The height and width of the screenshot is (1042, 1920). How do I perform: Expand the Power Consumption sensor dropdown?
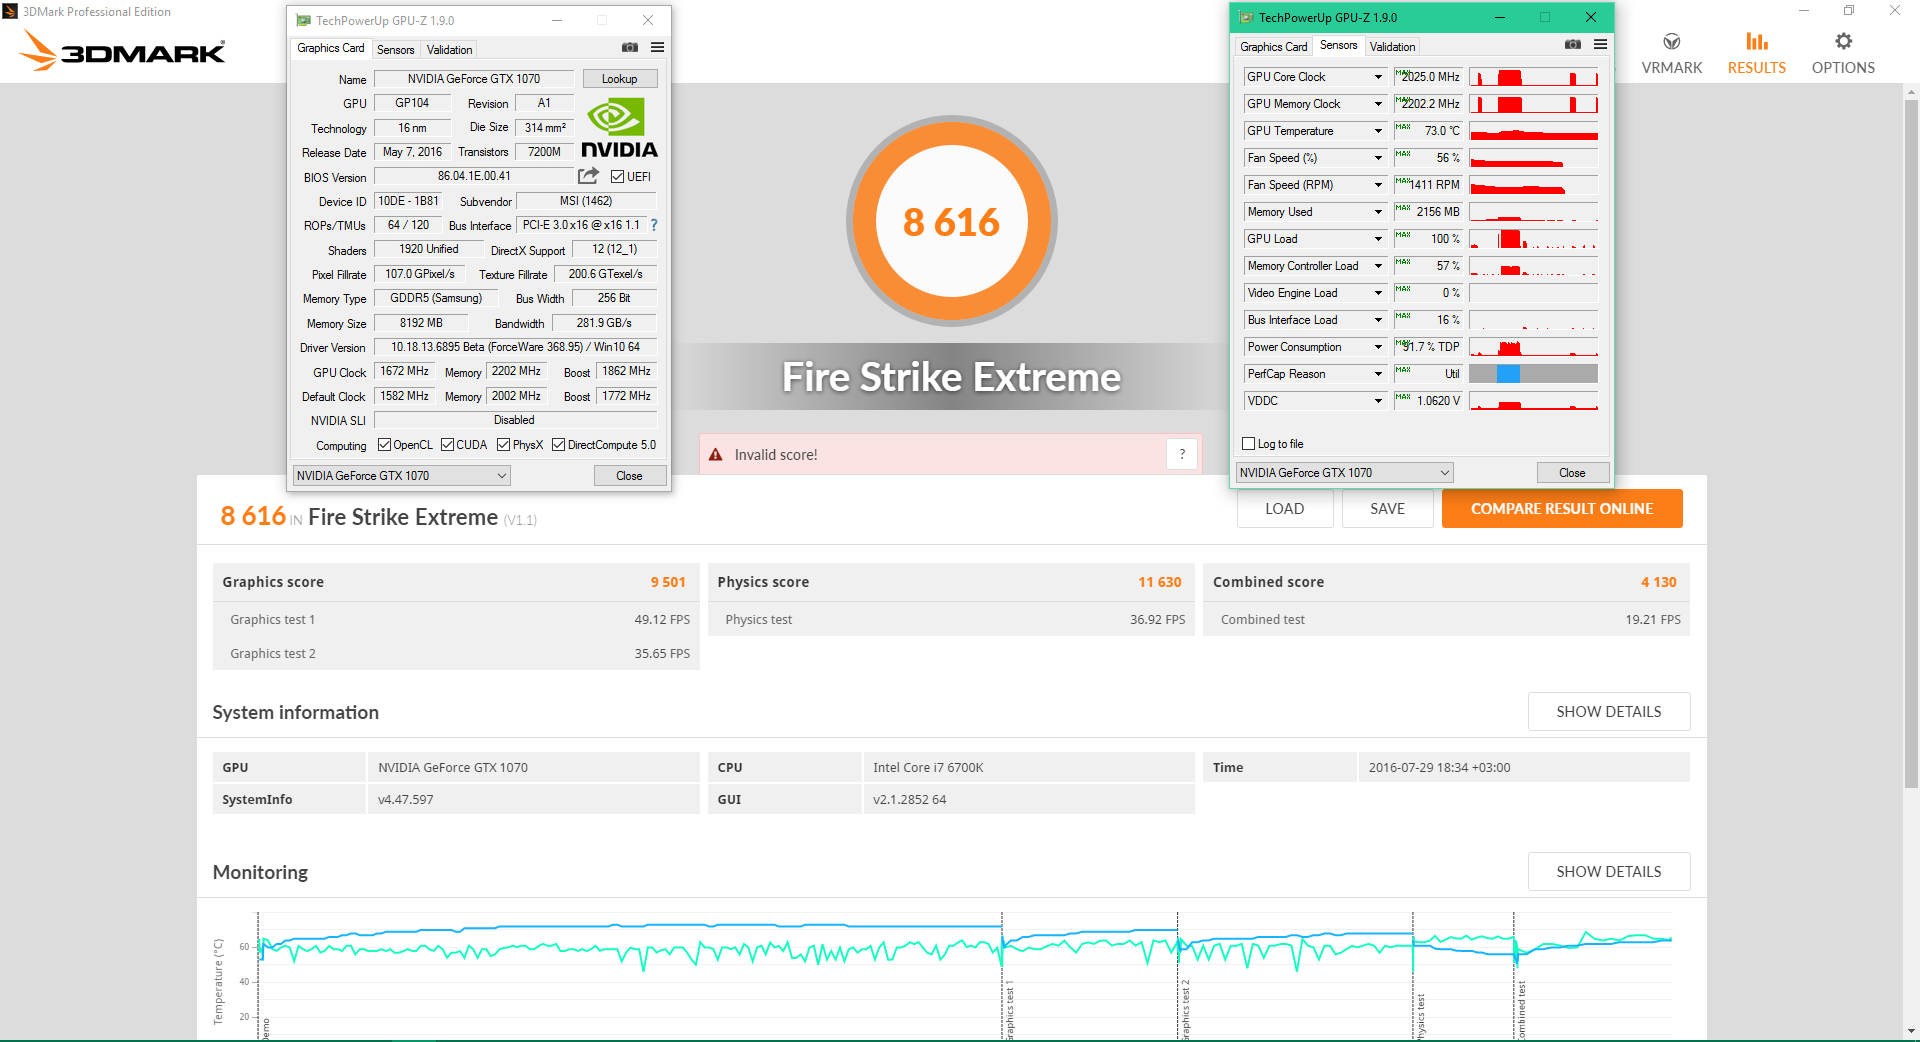tap(1378, 347)
